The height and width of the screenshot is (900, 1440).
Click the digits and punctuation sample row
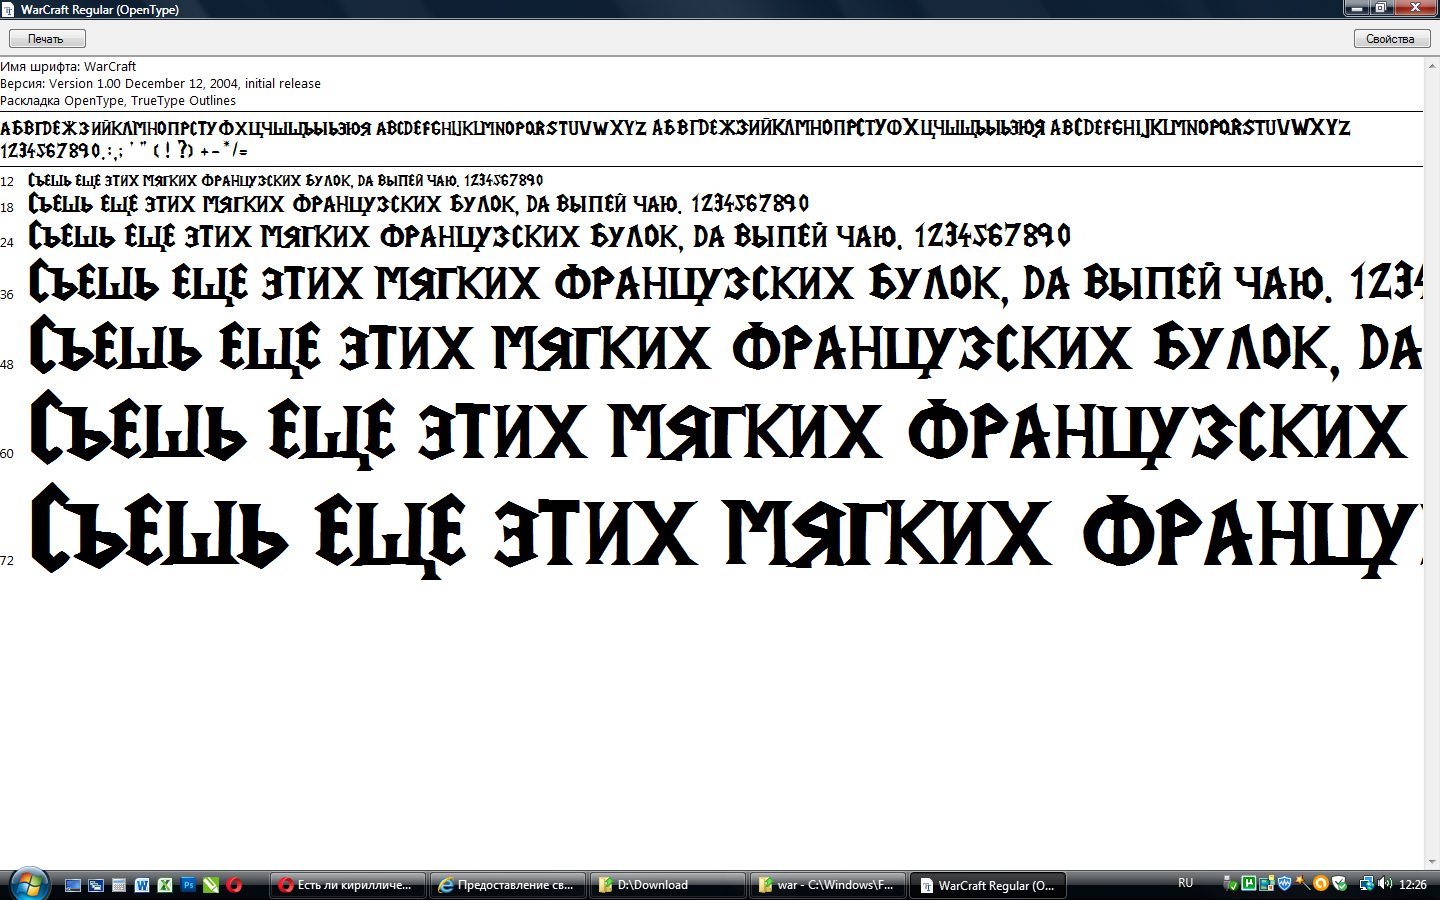[x=124, y=151]
